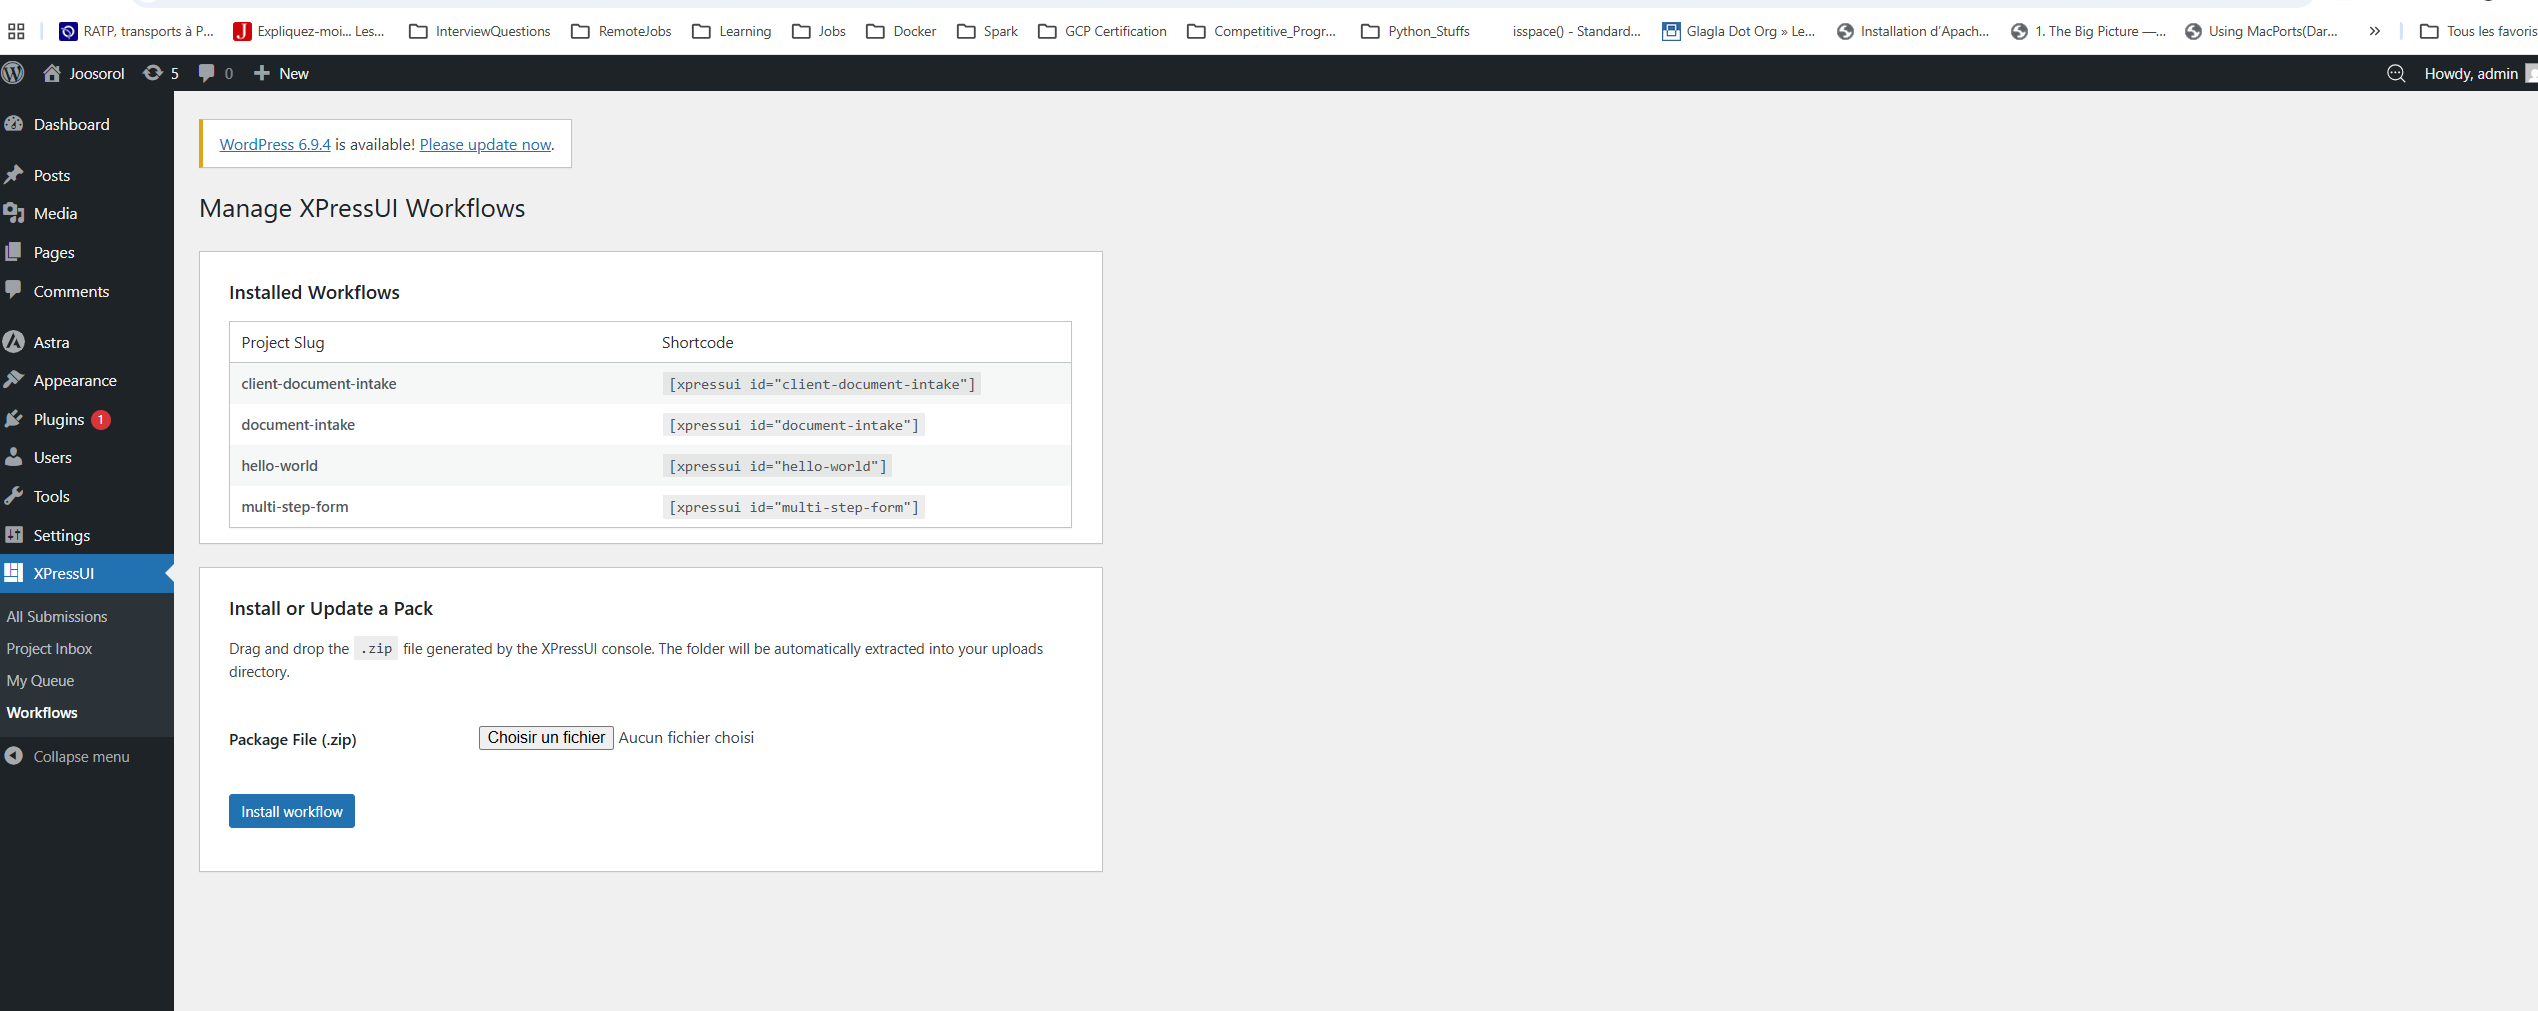Click the Users icon in sidebar
Viewport: 2538px width, 1011px height.
pyautogui.click(x=14, y=457)
